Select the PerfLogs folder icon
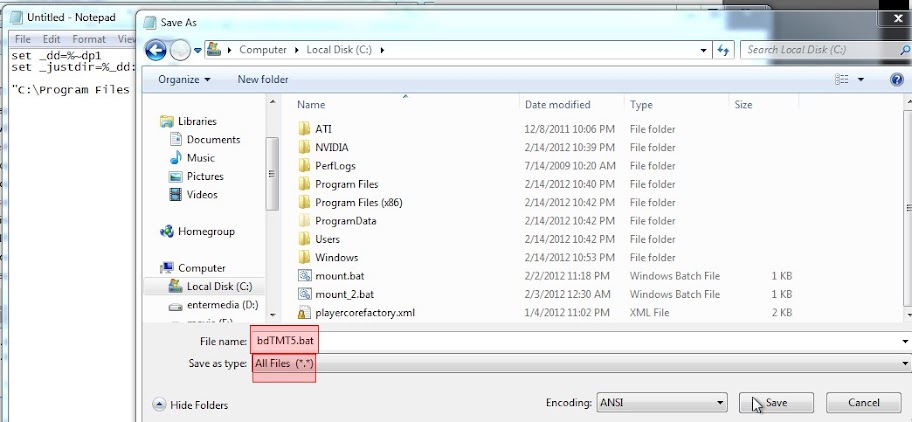 point(304,166)
